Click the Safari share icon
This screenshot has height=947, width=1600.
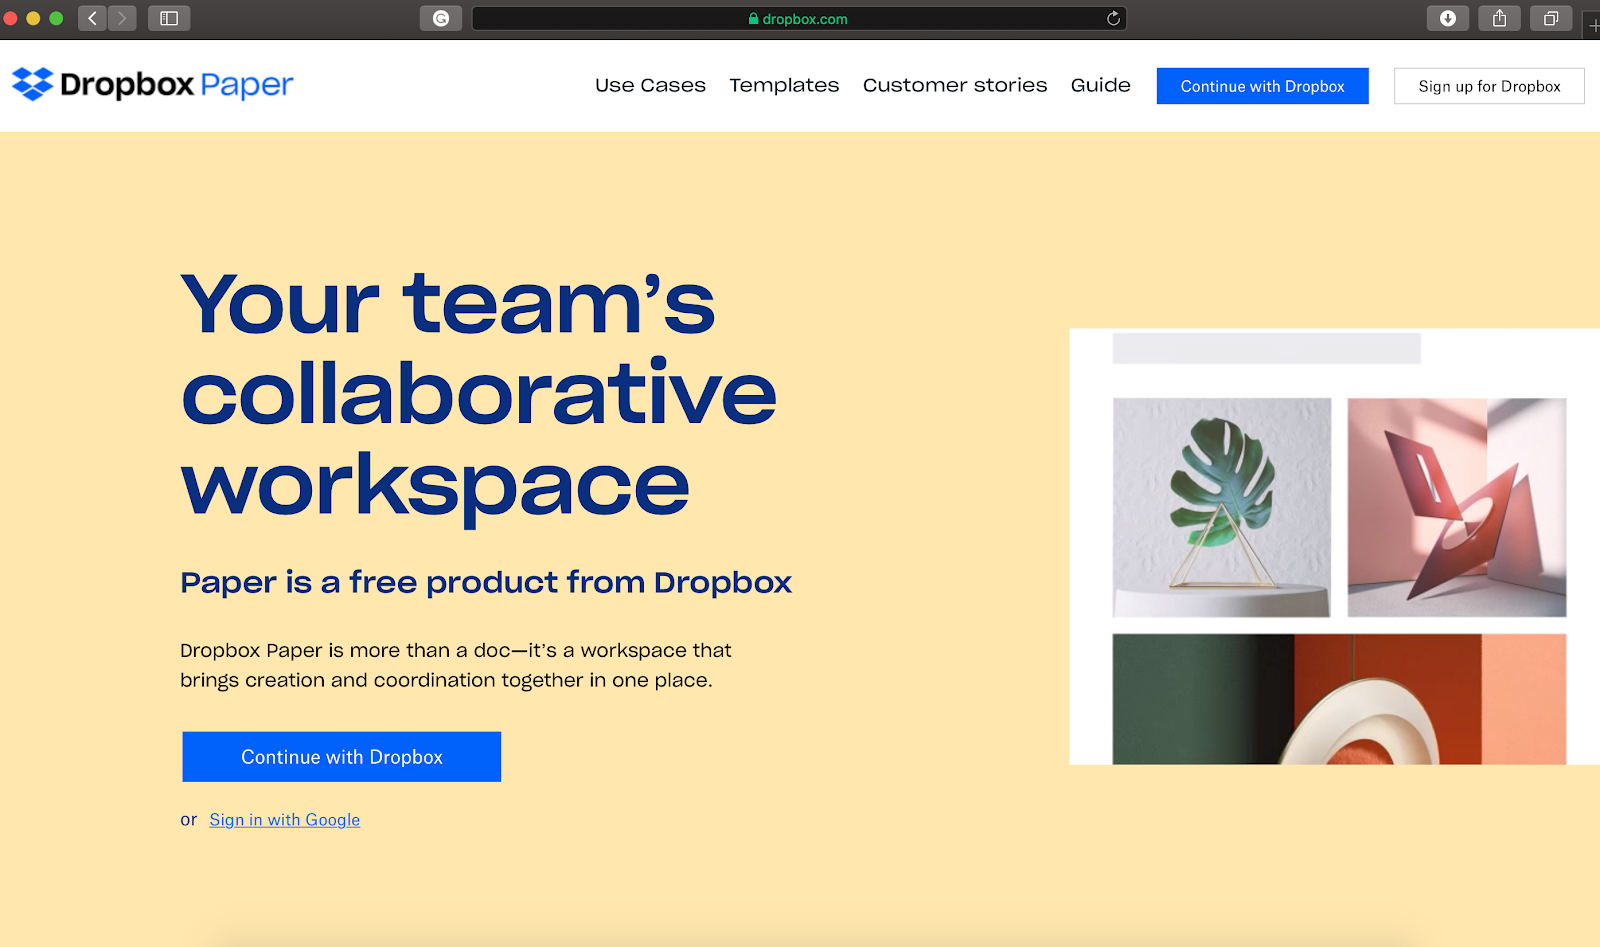[1499, 18]
